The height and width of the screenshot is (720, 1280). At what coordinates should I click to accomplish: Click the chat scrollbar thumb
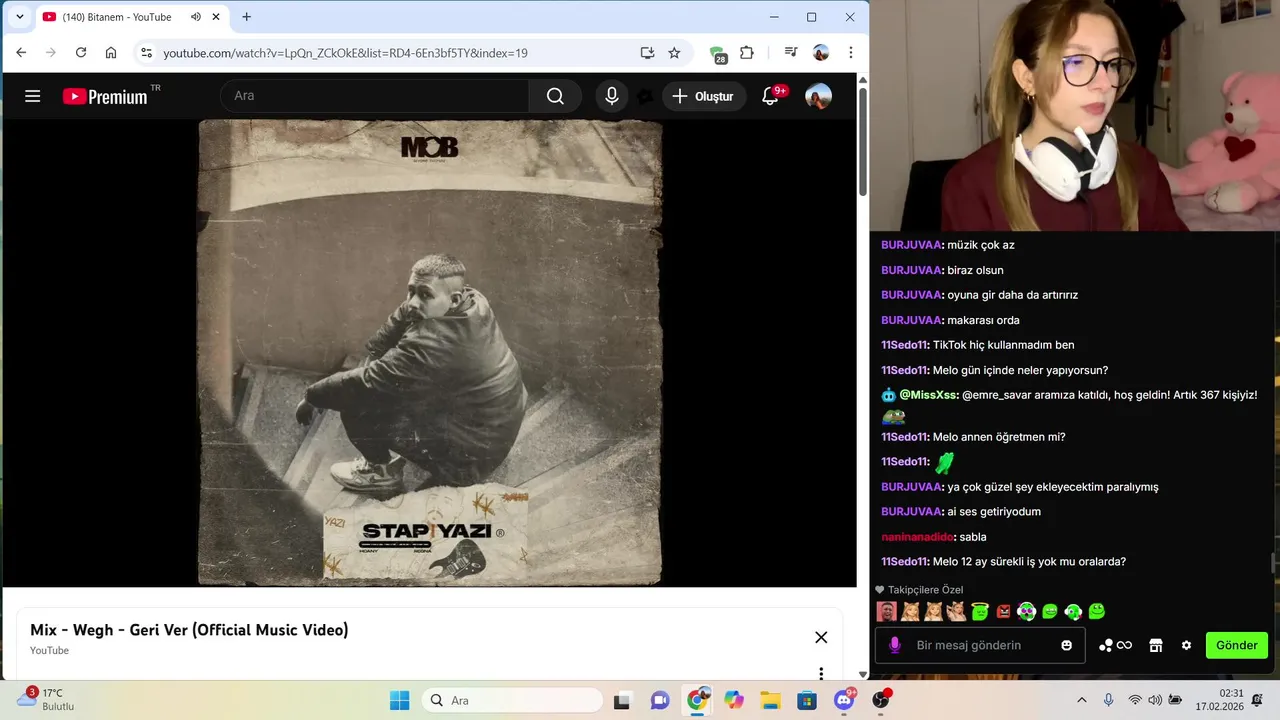coord(1274,563)
